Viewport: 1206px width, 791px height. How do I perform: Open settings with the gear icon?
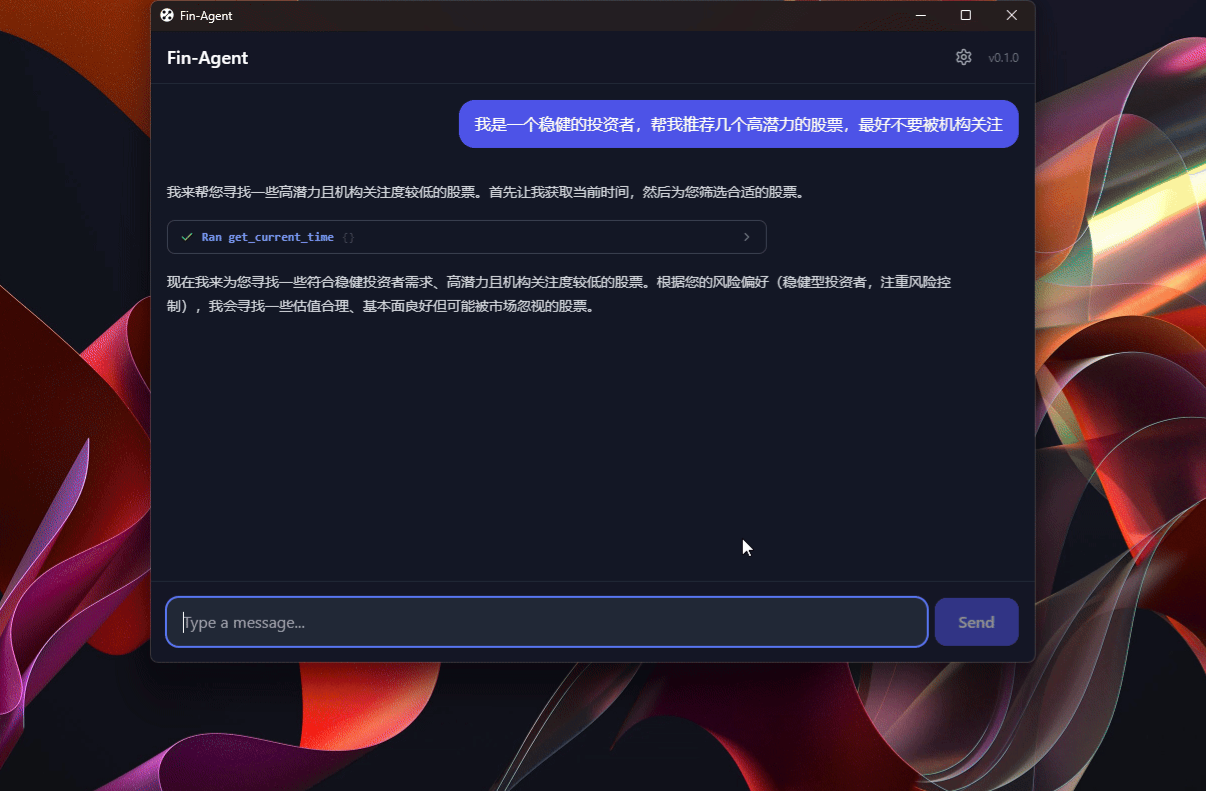[963, 57]
